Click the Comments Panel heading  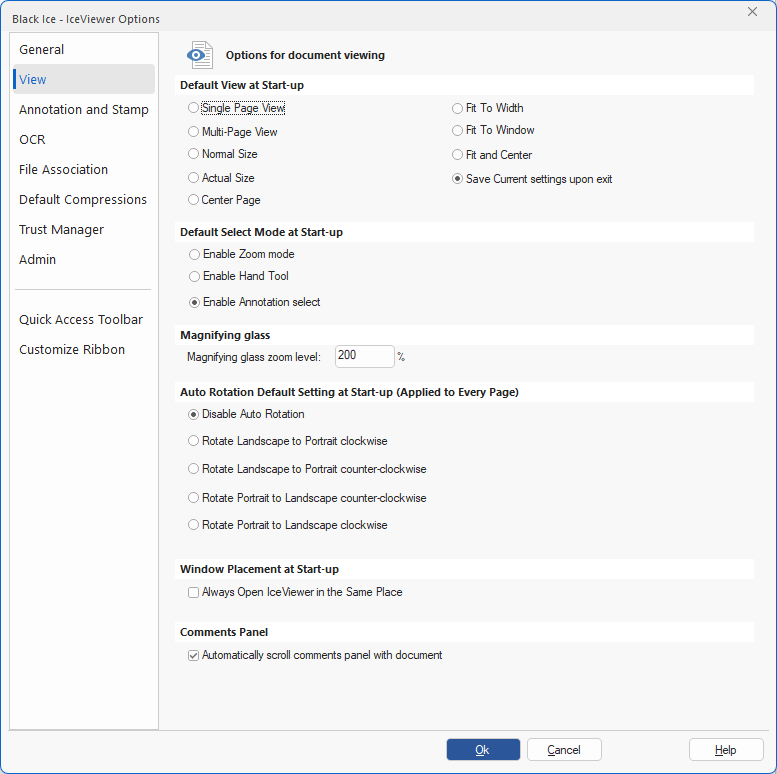tap(224, 632)
